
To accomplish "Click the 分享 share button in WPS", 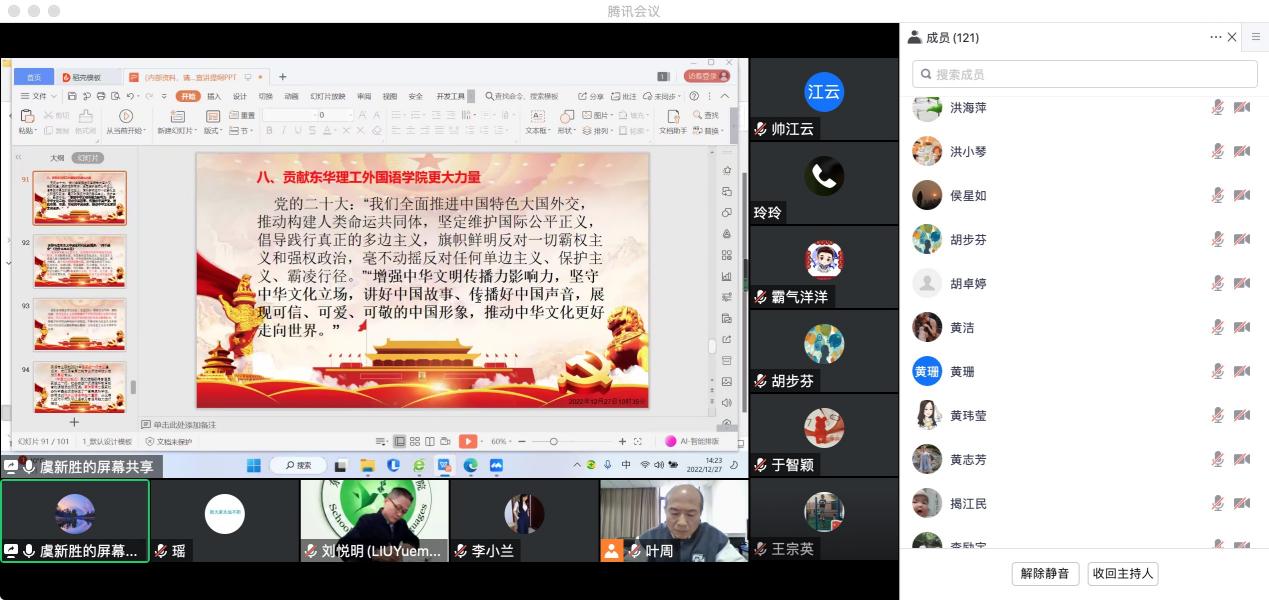I will pos(590,96).
